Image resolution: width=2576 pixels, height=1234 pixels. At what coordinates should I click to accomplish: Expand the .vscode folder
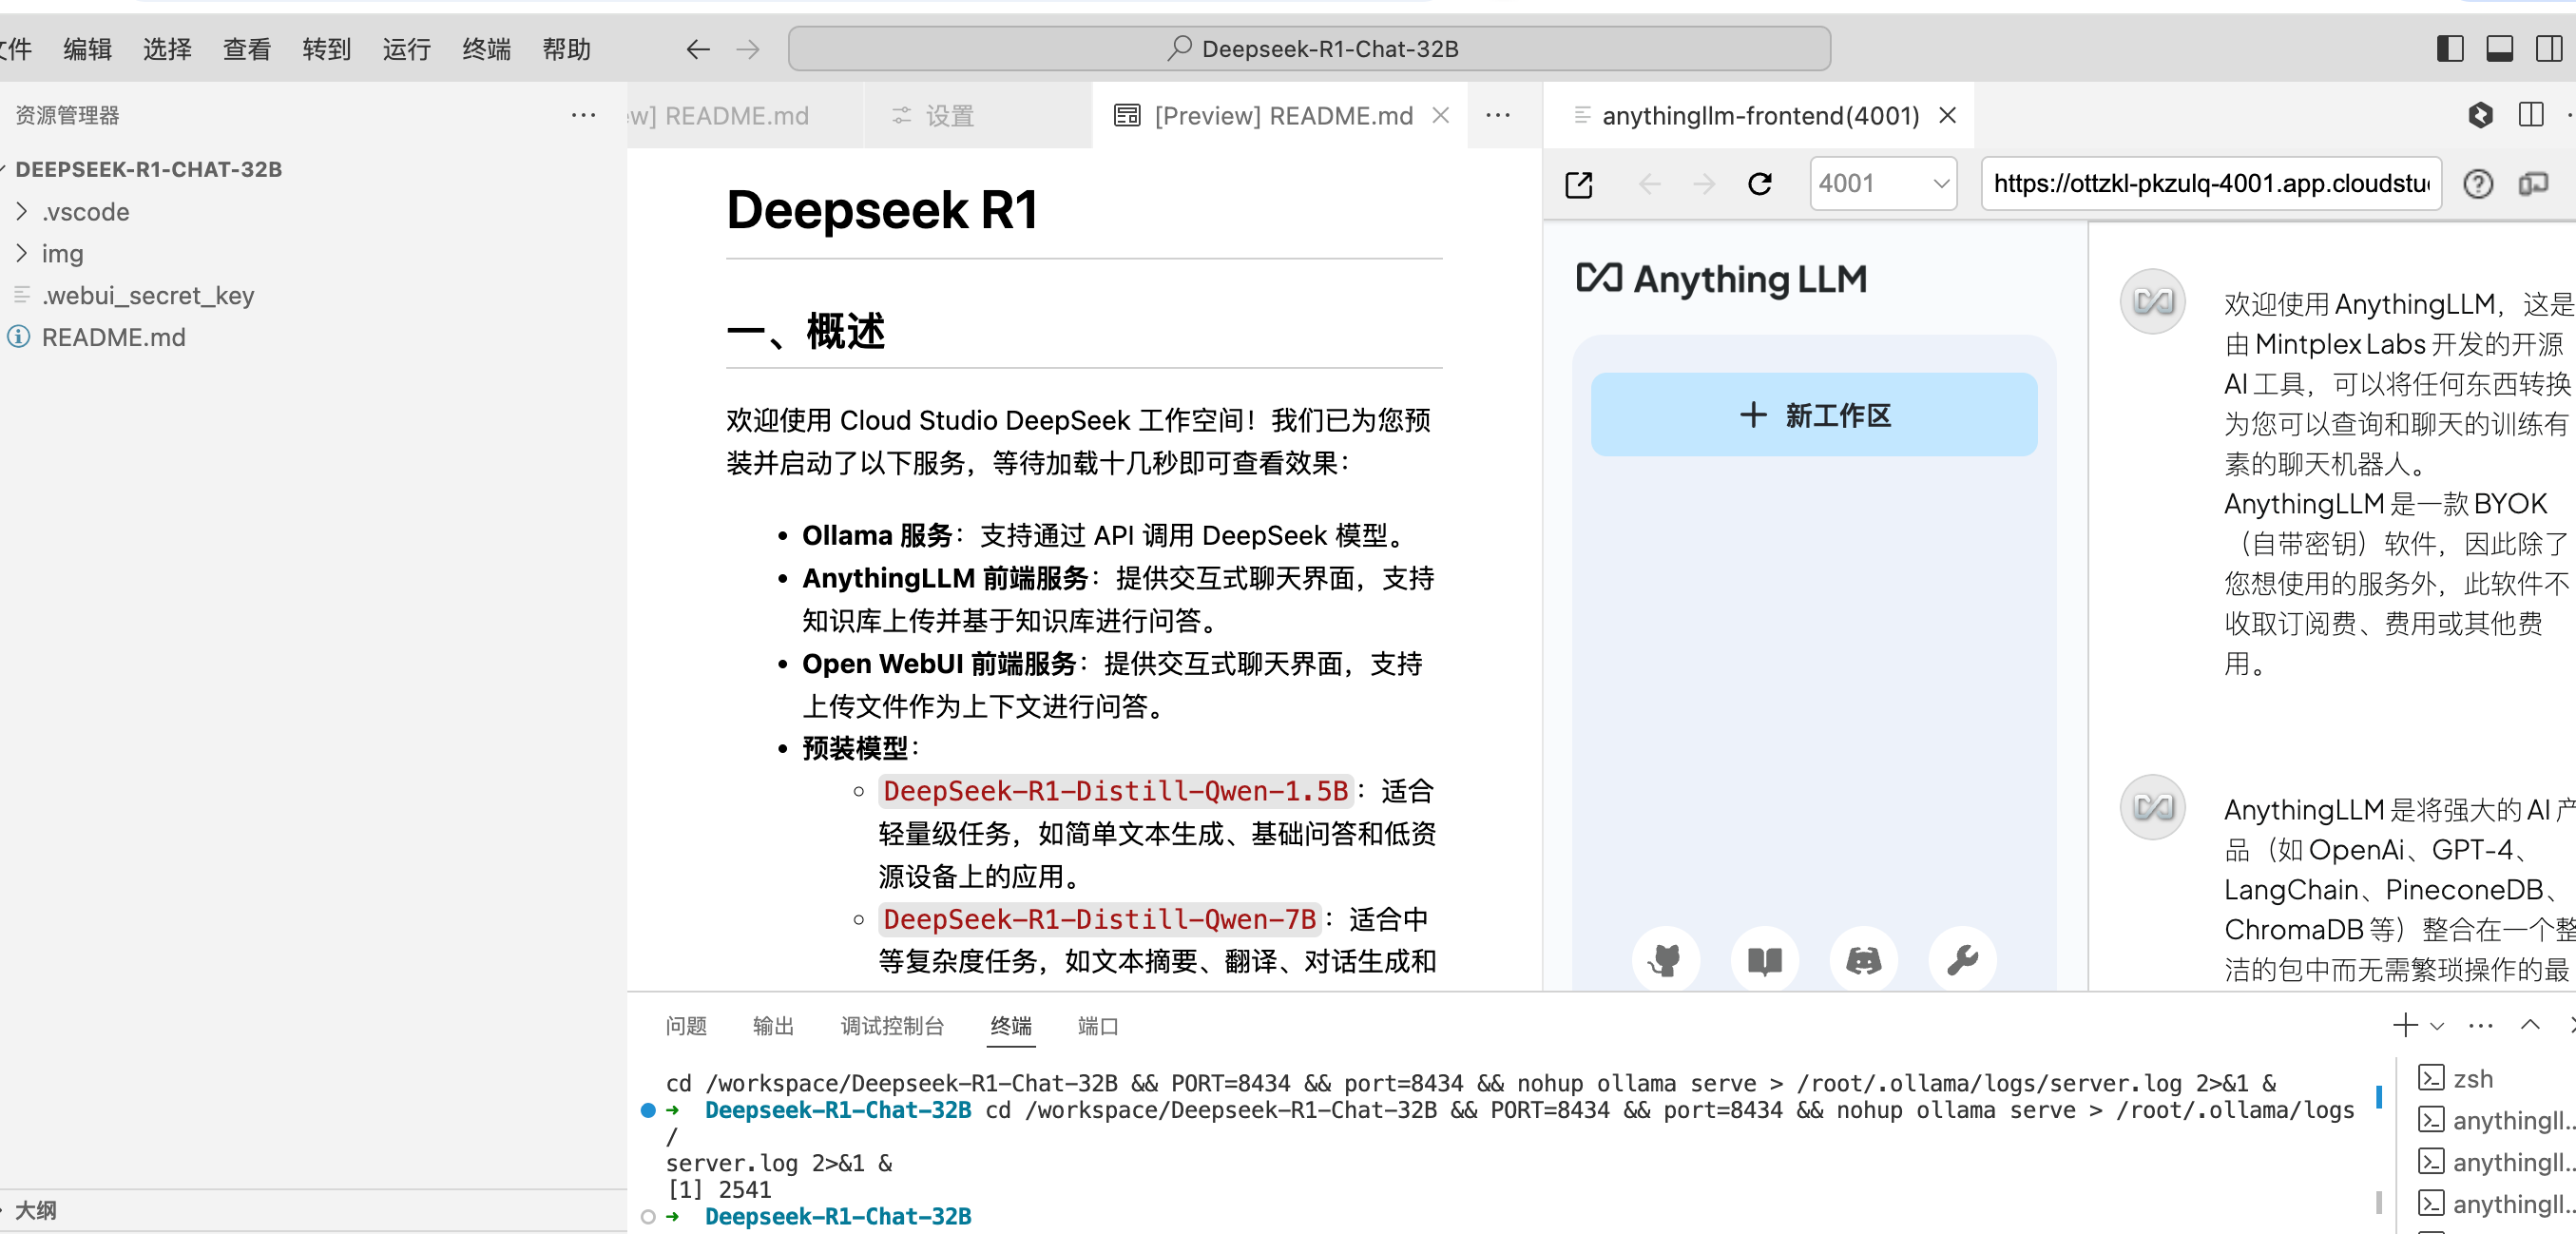[85, 212]
